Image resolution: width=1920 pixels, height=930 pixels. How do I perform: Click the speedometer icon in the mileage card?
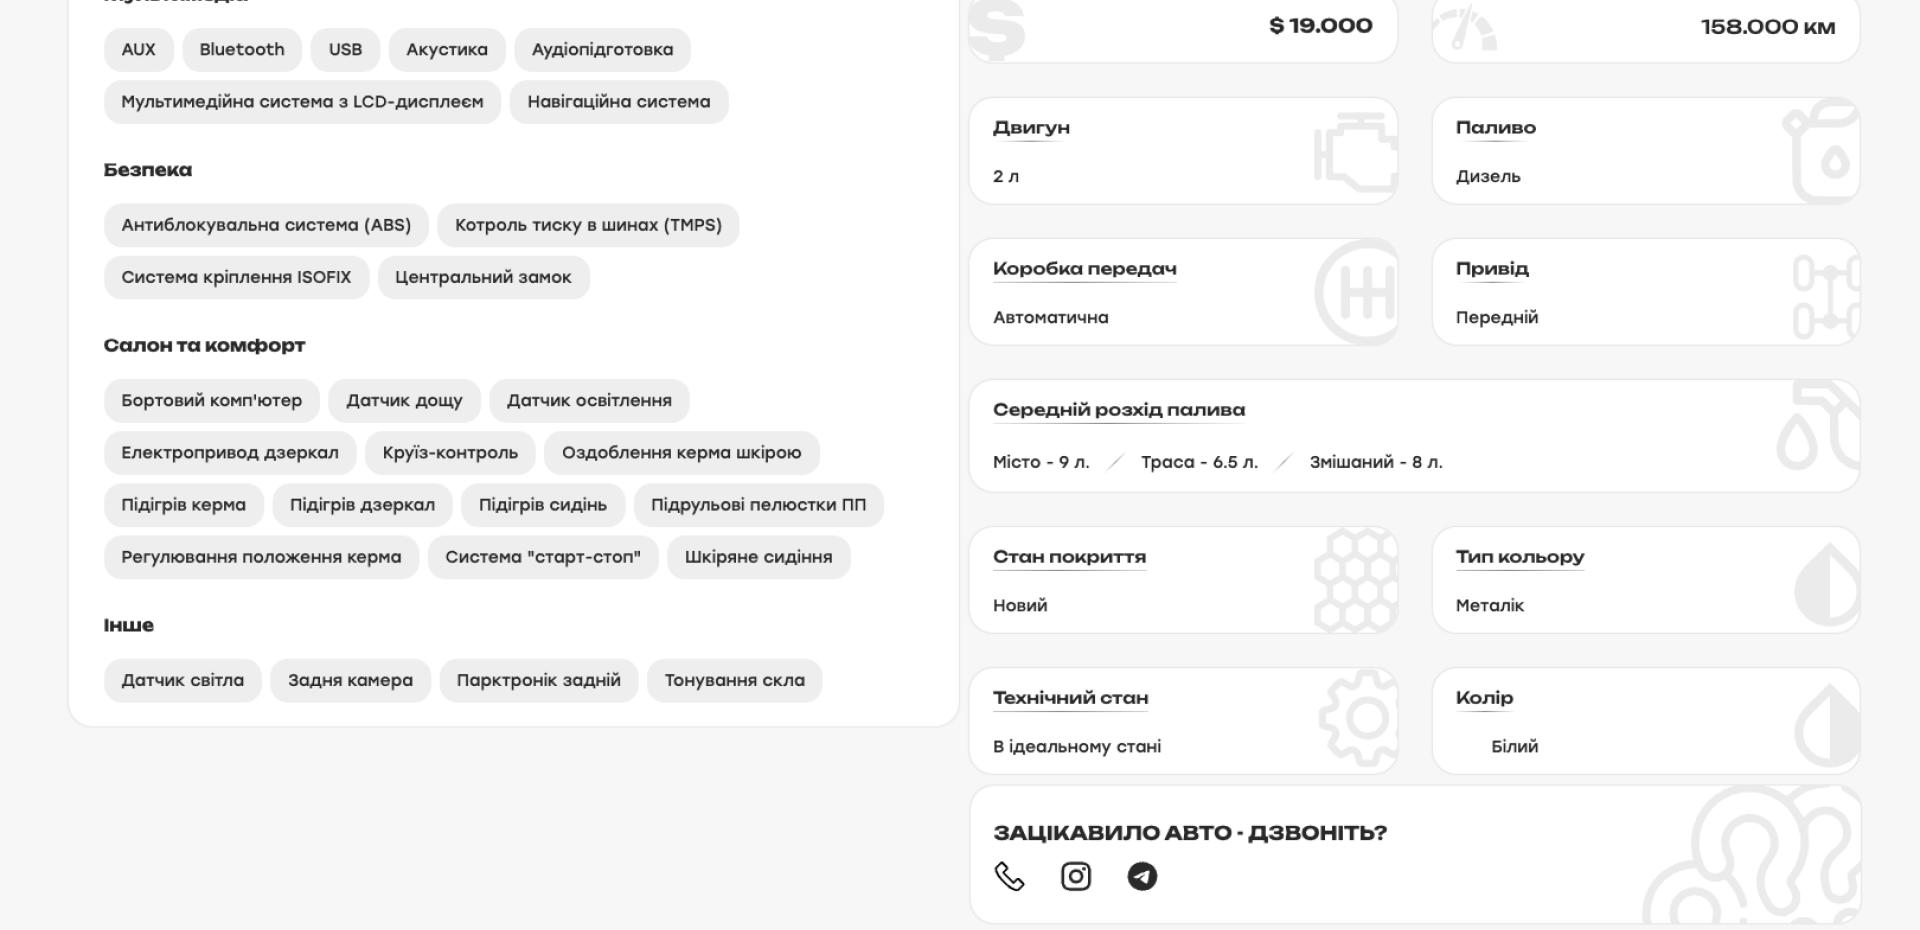point(1464,30)
